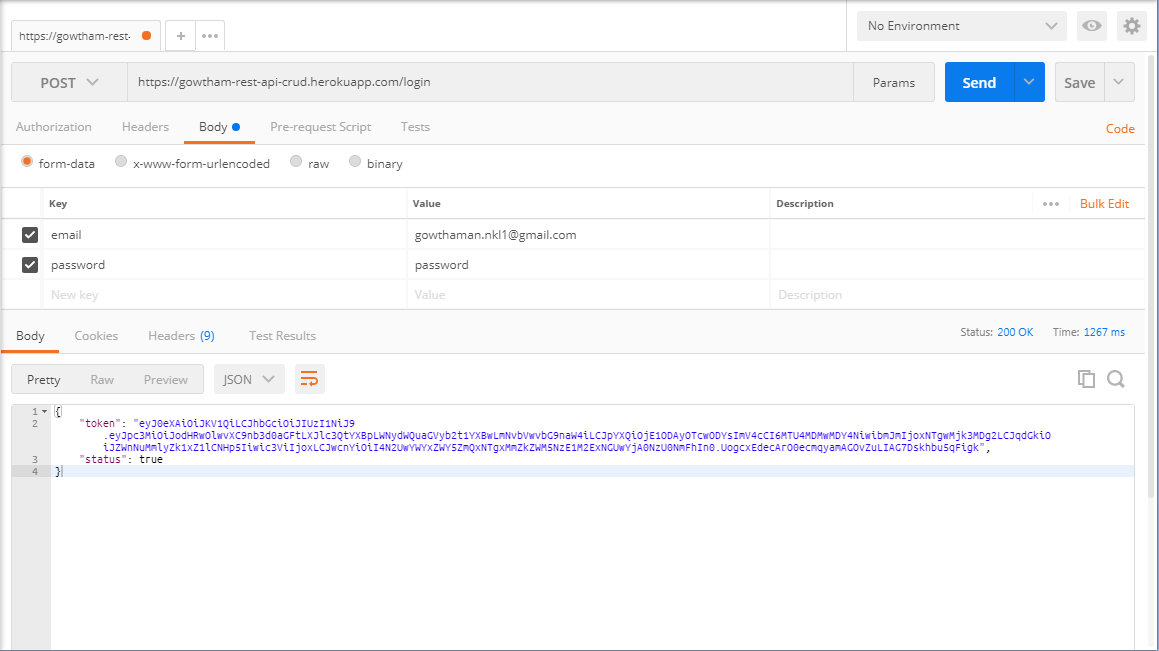
Task: Switch to request Headers tab
Action: tap(145, 127)
